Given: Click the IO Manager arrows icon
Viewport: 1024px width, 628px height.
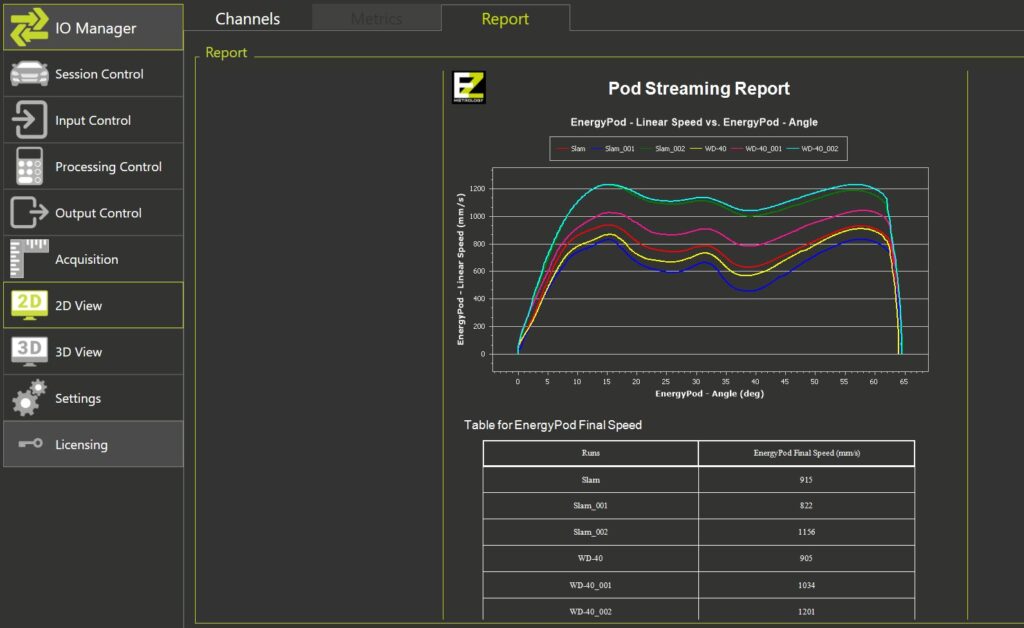Looking at the screenshot, I should [x=30, y=28].
